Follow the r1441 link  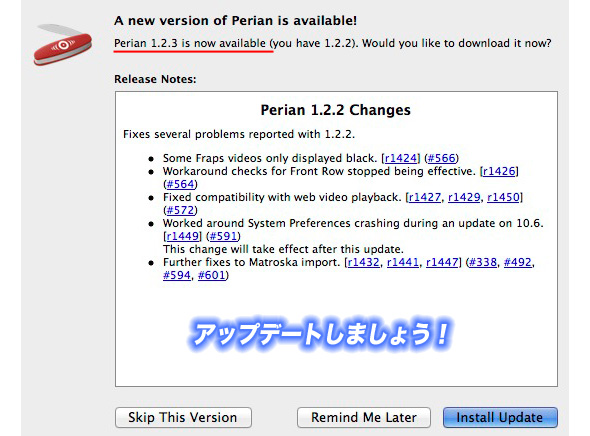click(403, 262)
